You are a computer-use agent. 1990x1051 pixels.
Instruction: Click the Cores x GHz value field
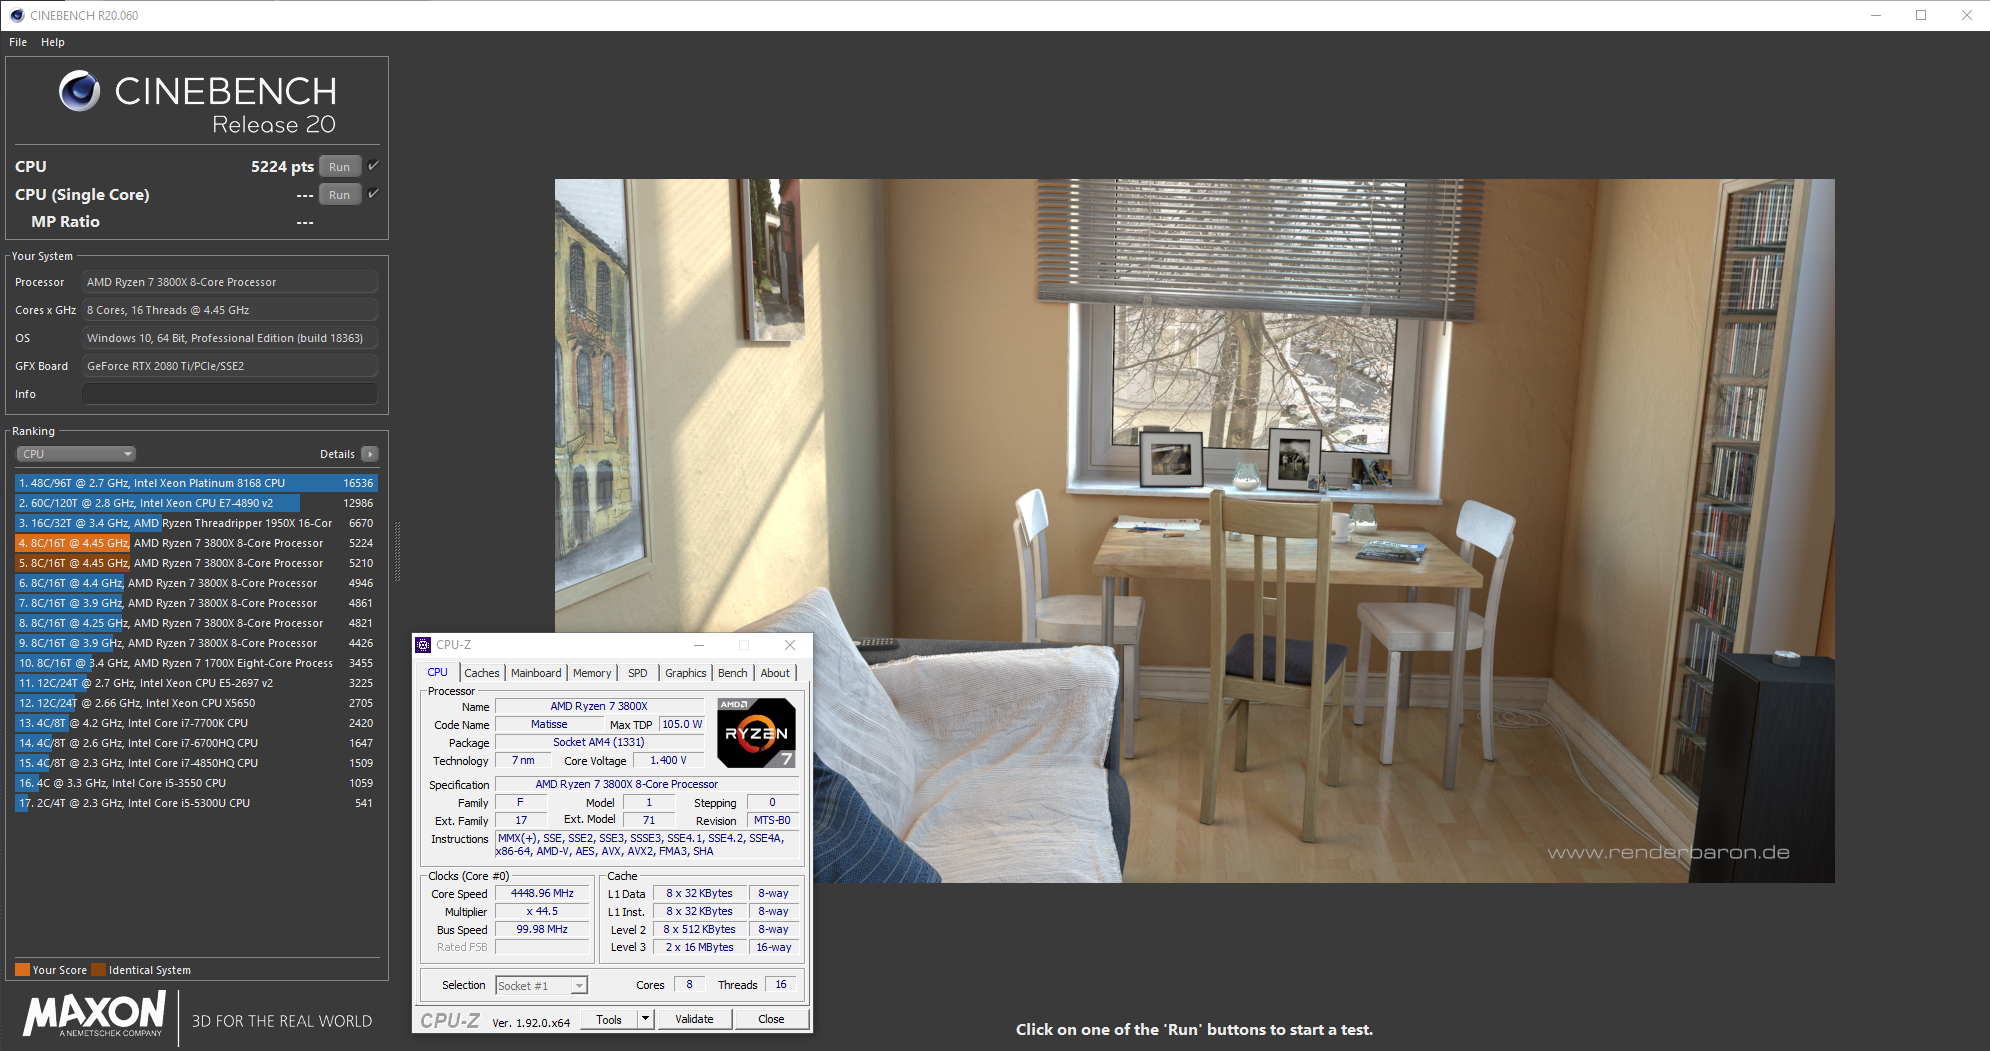point(230,310)
